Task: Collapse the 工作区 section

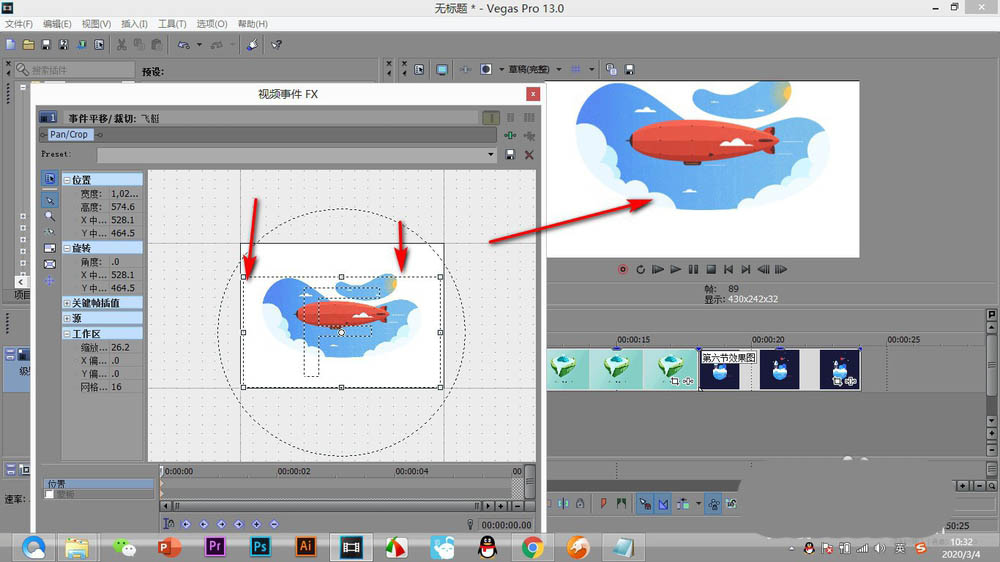Action: (67, 334)
